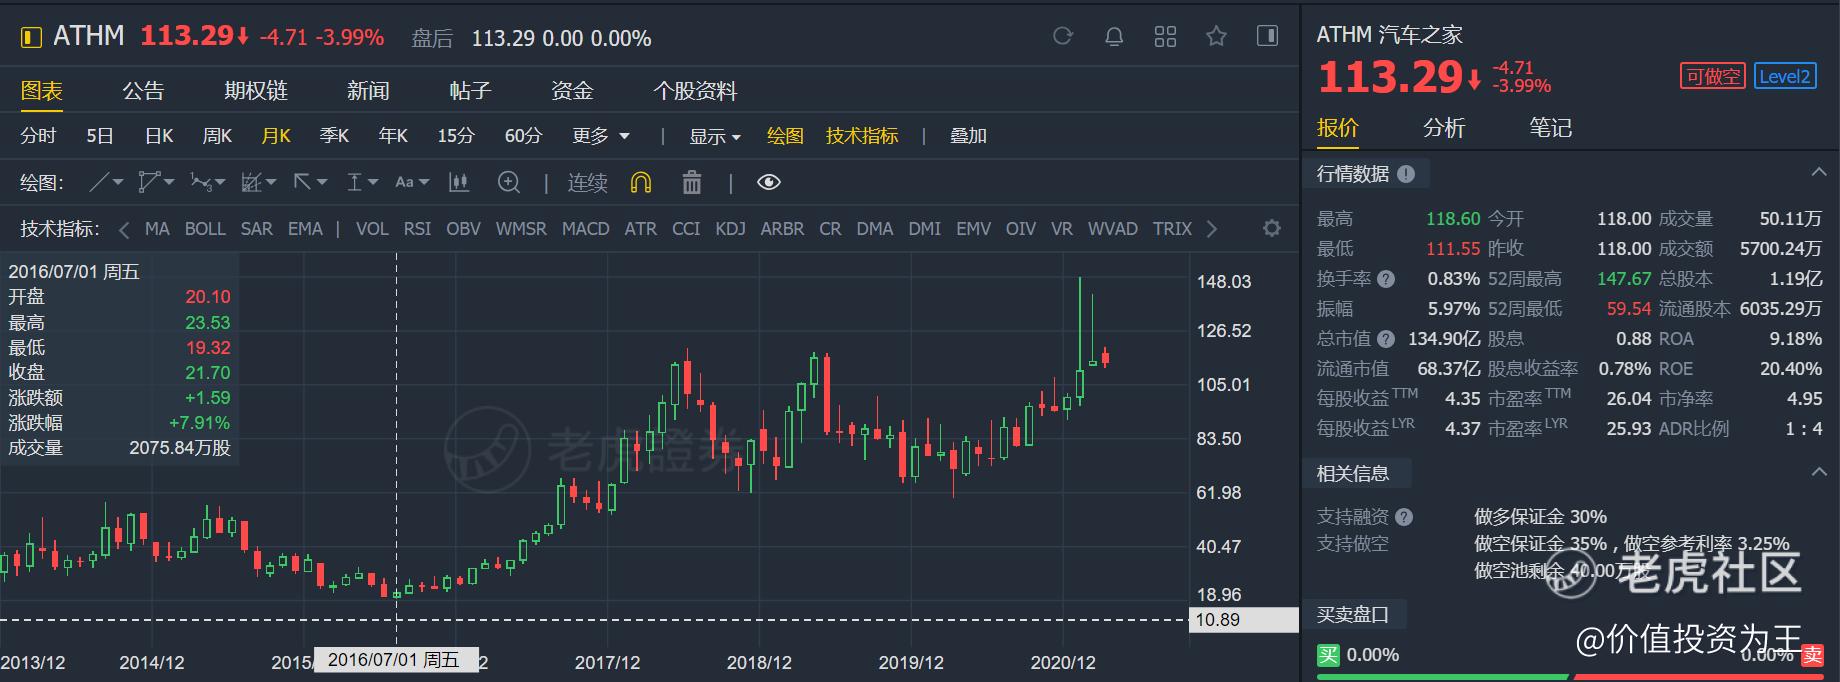
Task: Switch to the 公告 tab
Action: pyautogui.click(x=143, y=91)
